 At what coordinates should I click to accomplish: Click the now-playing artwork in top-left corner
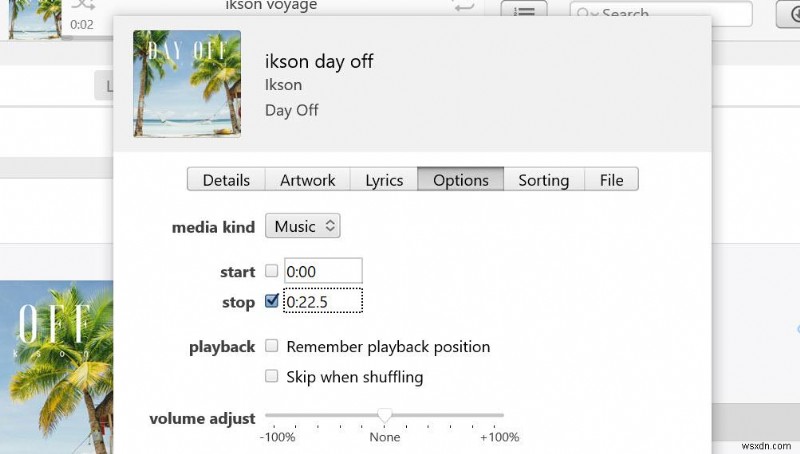(x=32, y=20)
